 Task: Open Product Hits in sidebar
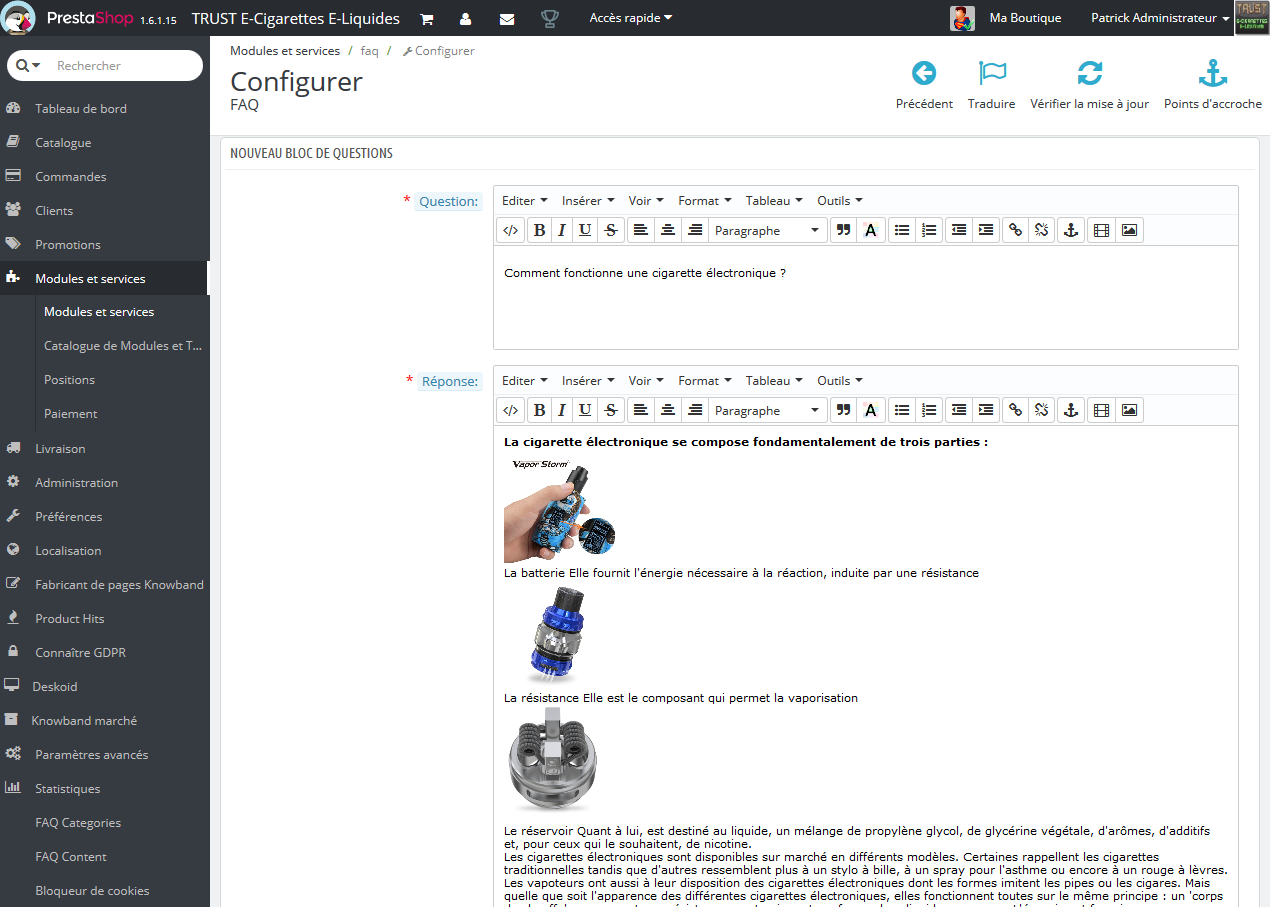[69, 619]
